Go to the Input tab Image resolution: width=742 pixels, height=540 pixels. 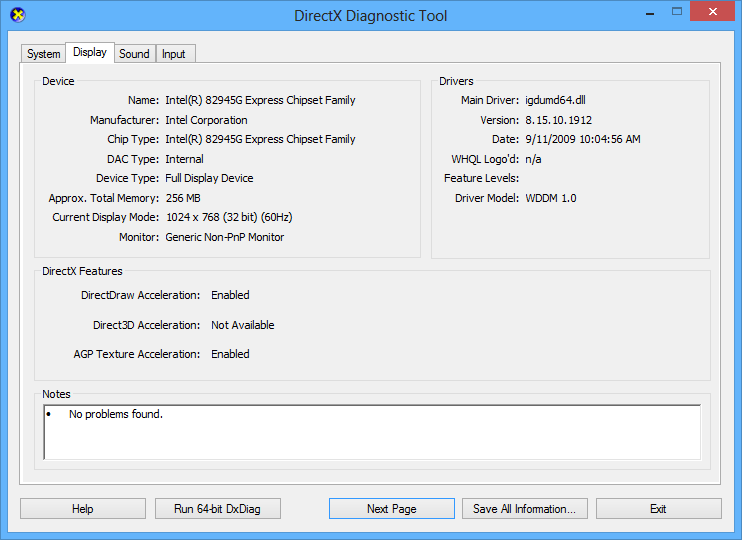click(174, 54)
